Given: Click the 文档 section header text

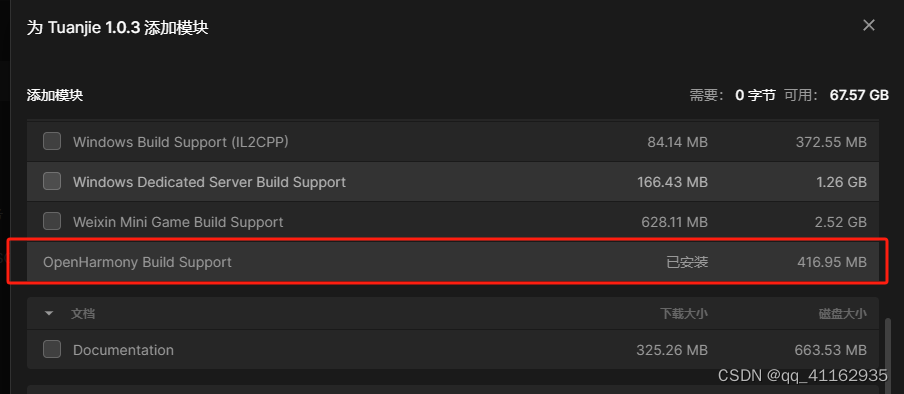Looking at the screenshot, I should pos(83,314).
